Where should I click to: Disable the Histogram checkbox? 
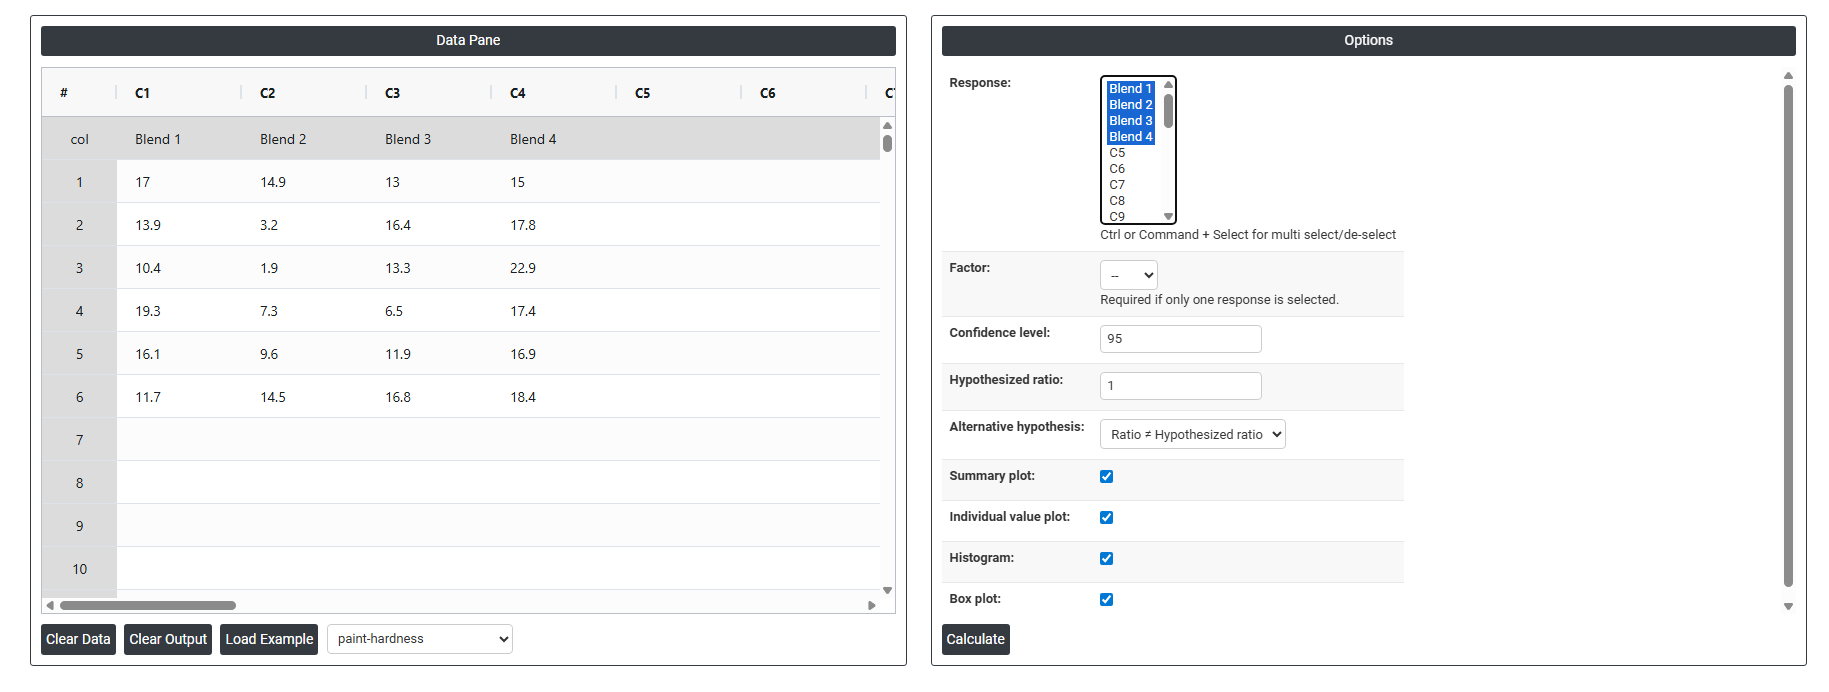click(1106, 559)
